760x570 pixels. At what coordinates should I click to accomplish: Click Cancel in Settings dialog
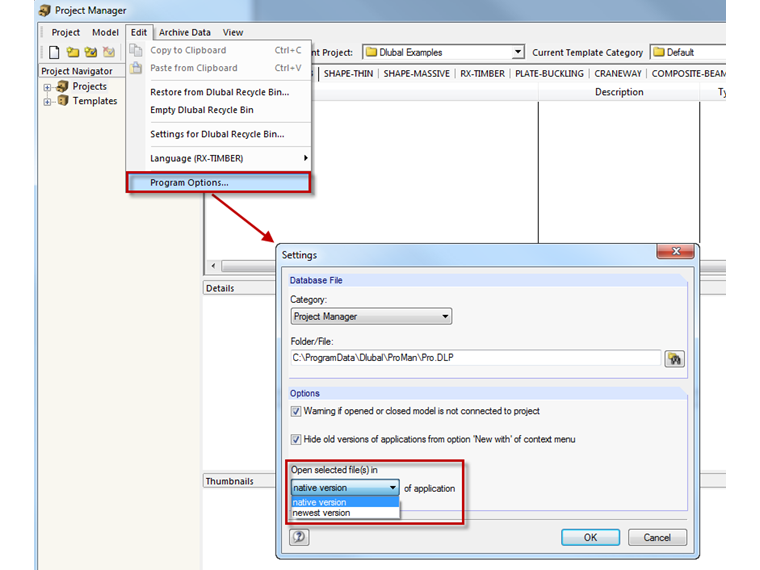tap(657, 538)
